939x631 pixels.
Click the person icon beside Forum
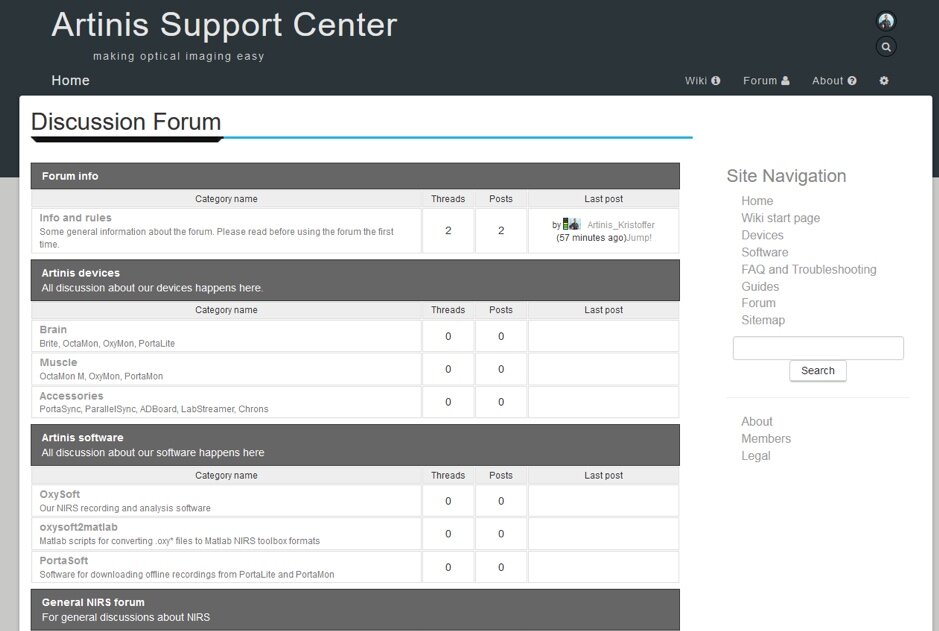(785, 81)
